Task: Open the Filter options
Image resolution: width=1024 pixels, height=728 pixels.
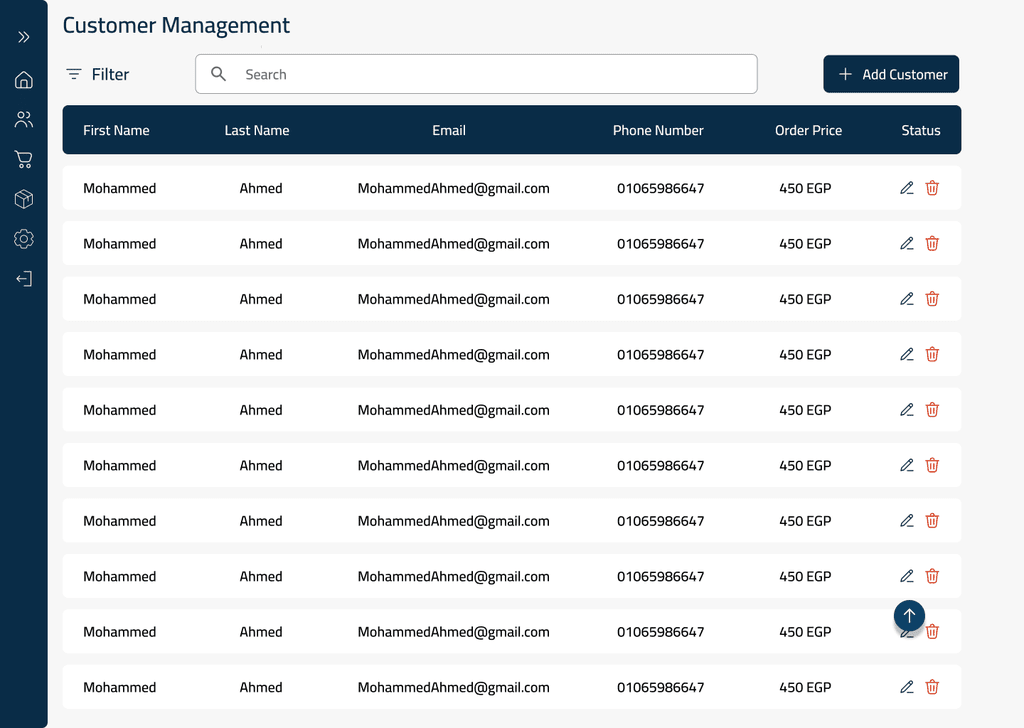Action: [x=98, y=74]
